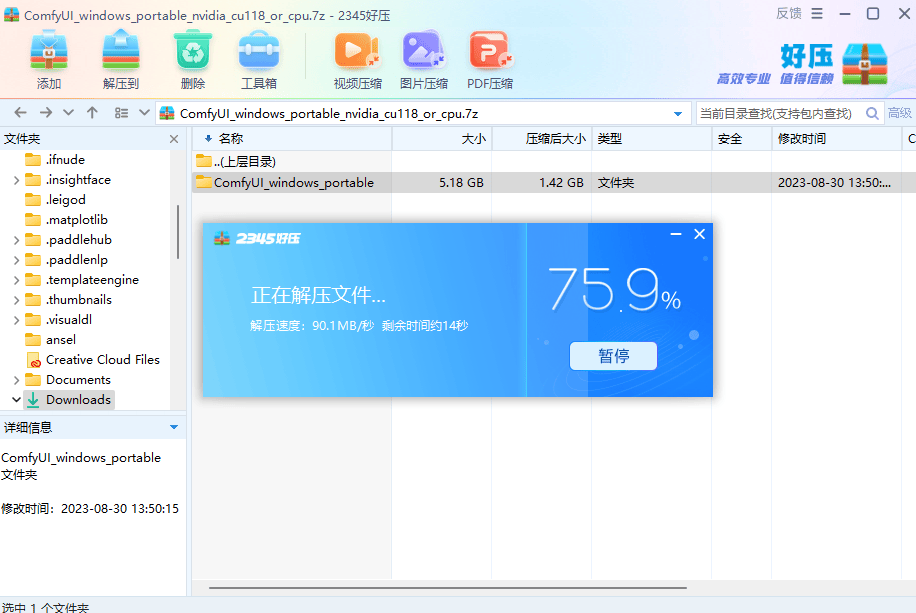Collapse the Downloads tree node

pyautogui.click(x=16, y=400)
